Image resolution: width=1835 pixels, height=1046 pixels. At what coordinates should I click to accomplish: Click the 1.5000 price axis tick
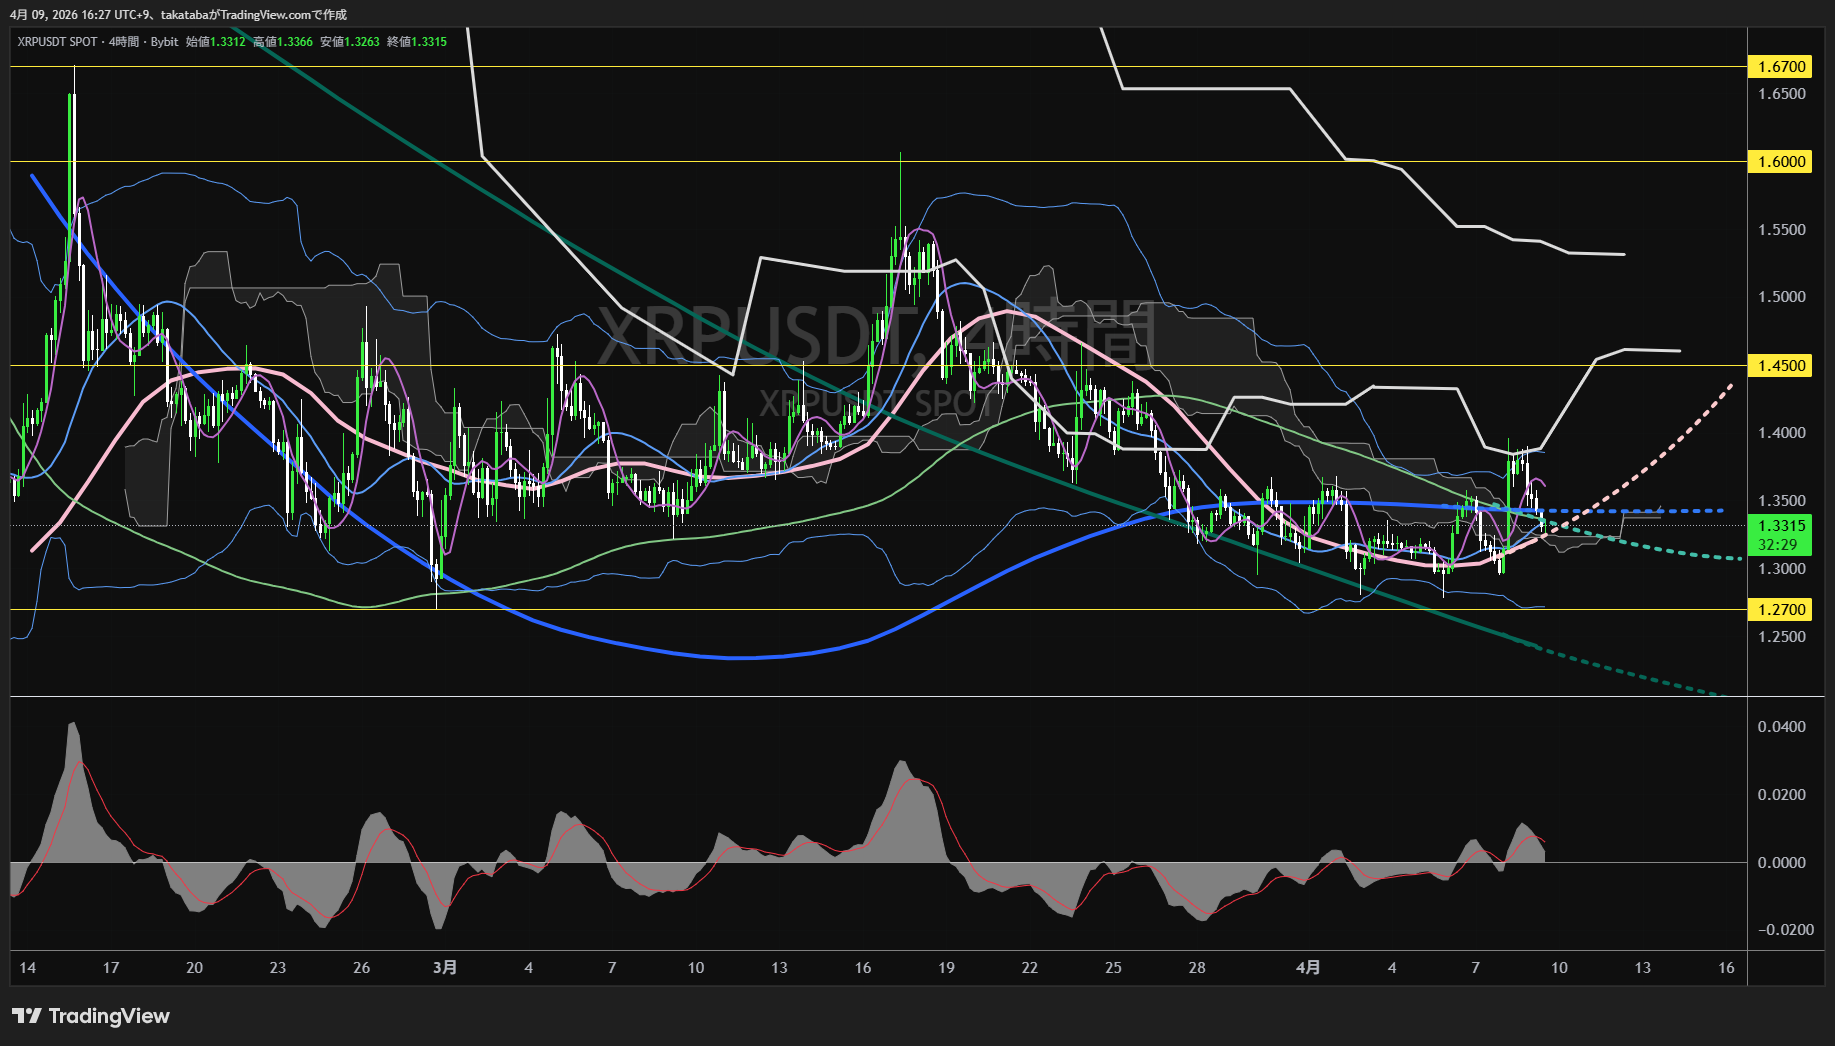(x=1781, y=297)
